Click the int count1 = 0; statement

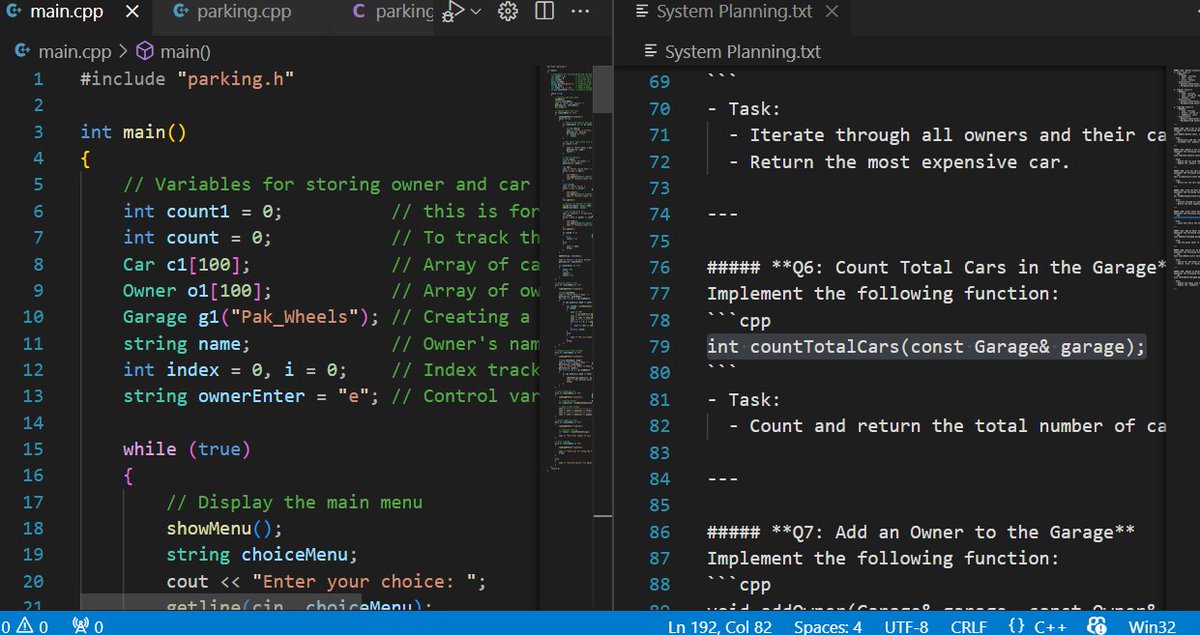click(x=203, y=211)
